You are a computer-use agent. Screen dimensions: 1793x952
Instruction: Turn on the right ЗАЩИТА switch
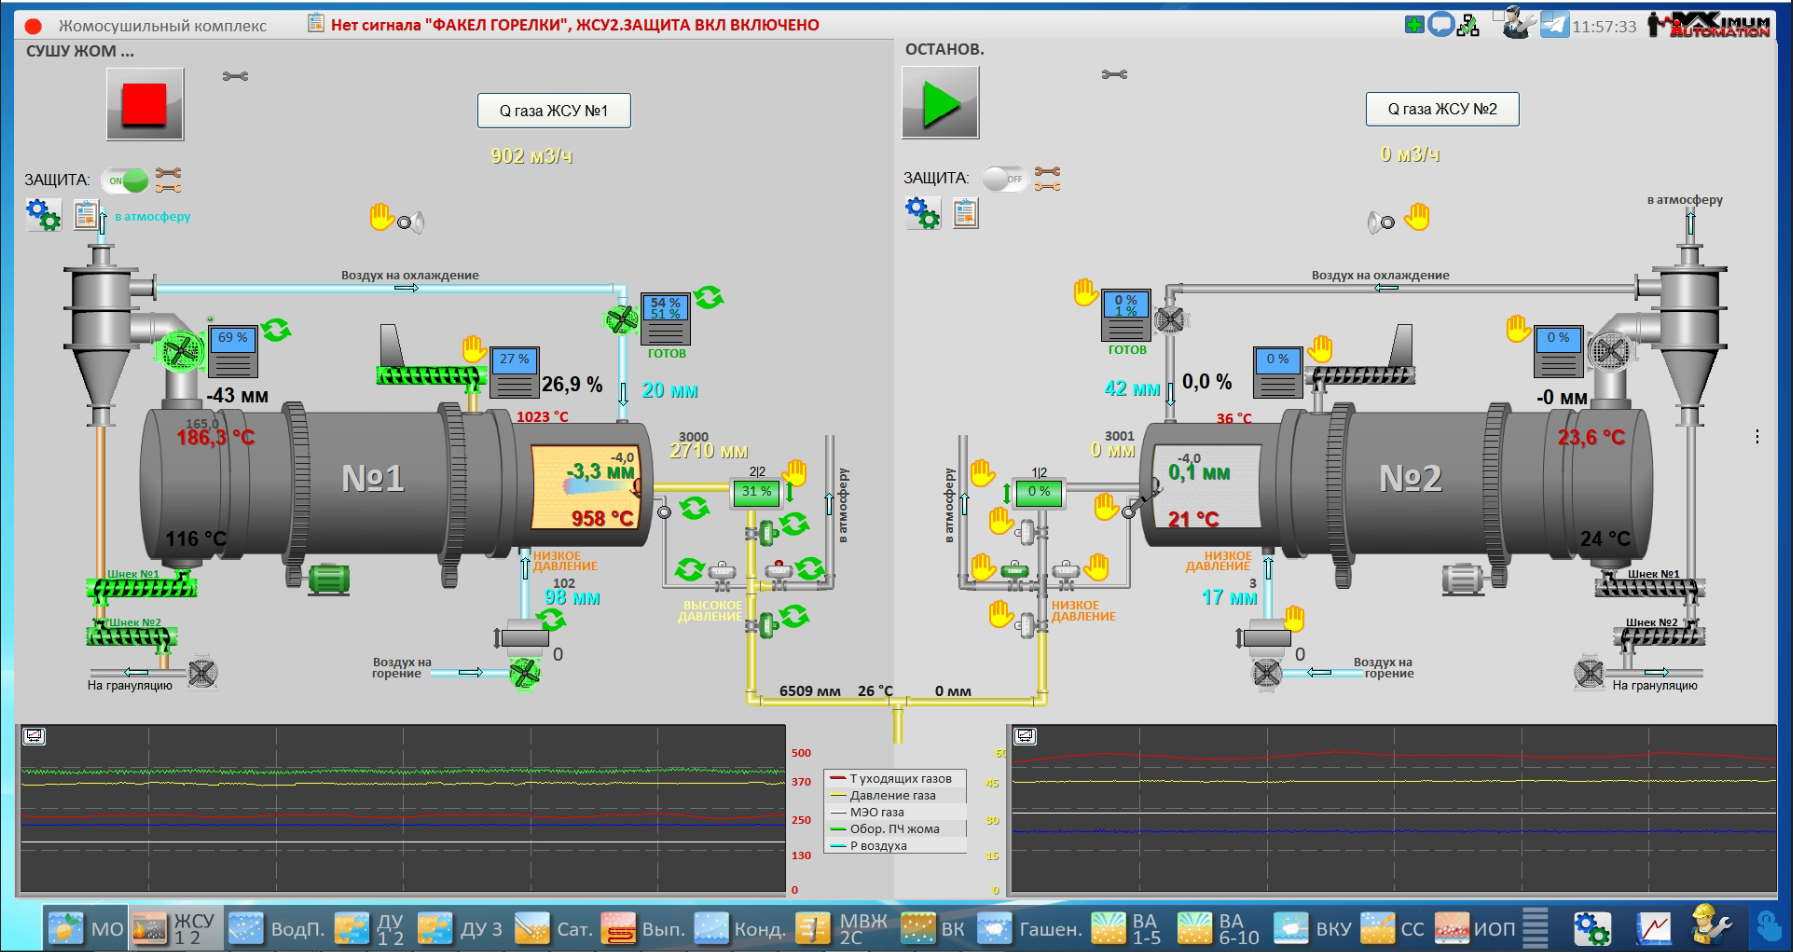point(1003,179)
